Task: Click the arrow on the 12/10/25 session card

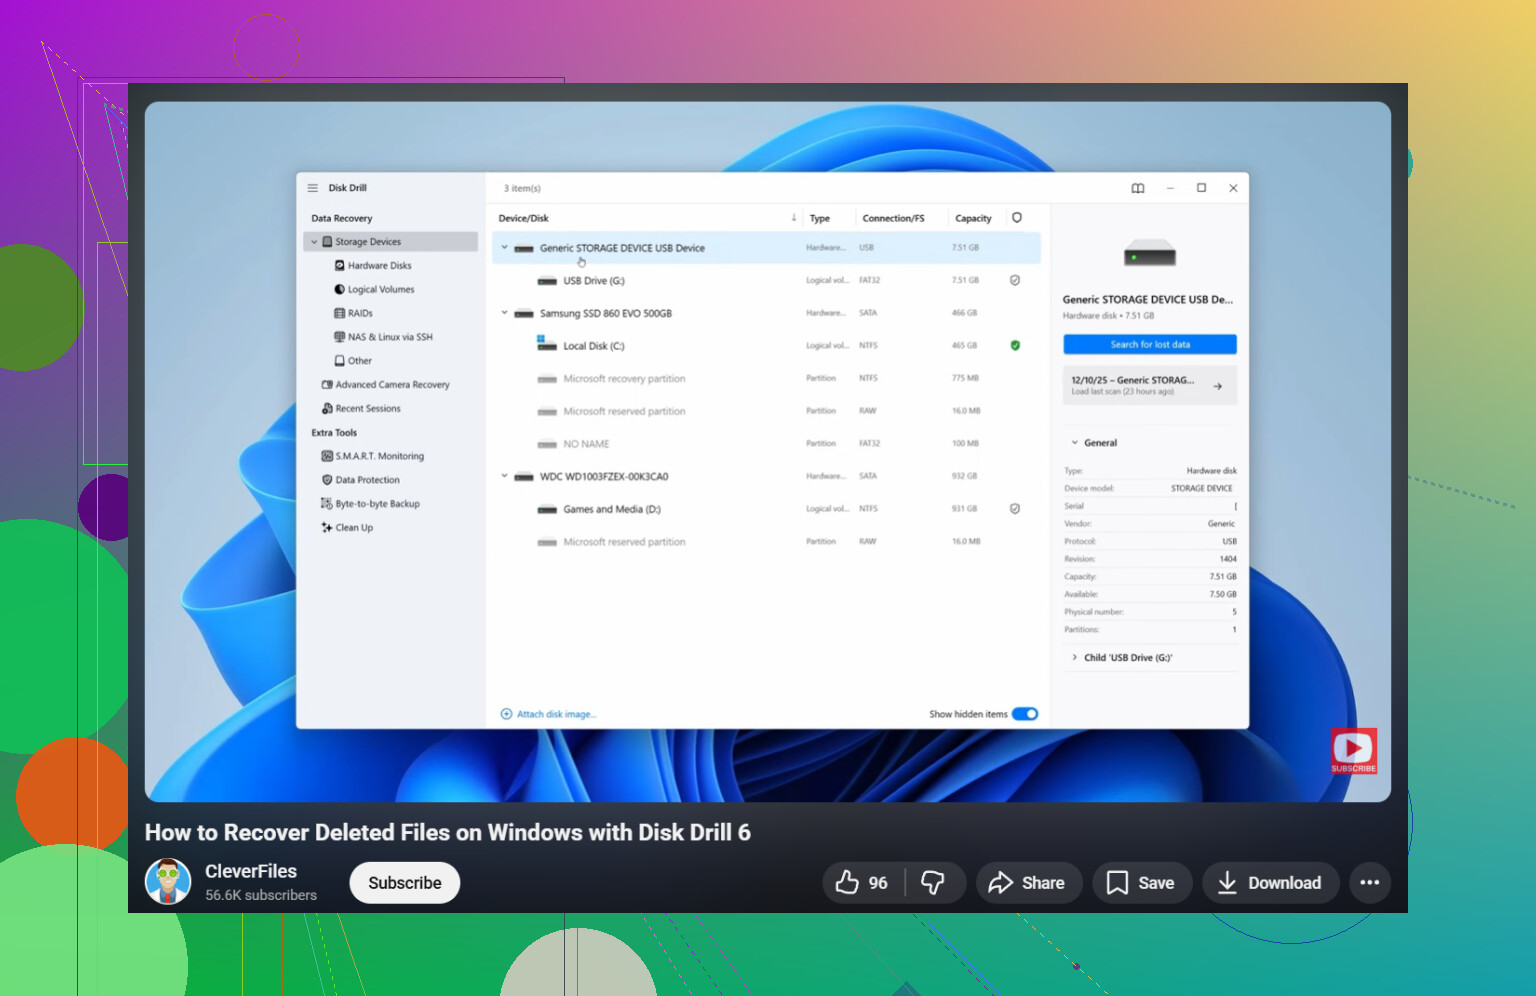Action: coord(1217,386)
